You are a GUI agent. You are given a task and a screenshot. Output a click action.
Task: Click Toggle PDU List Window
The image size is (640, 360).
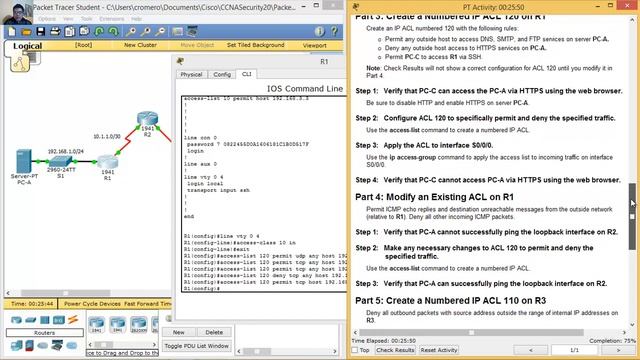197,346
